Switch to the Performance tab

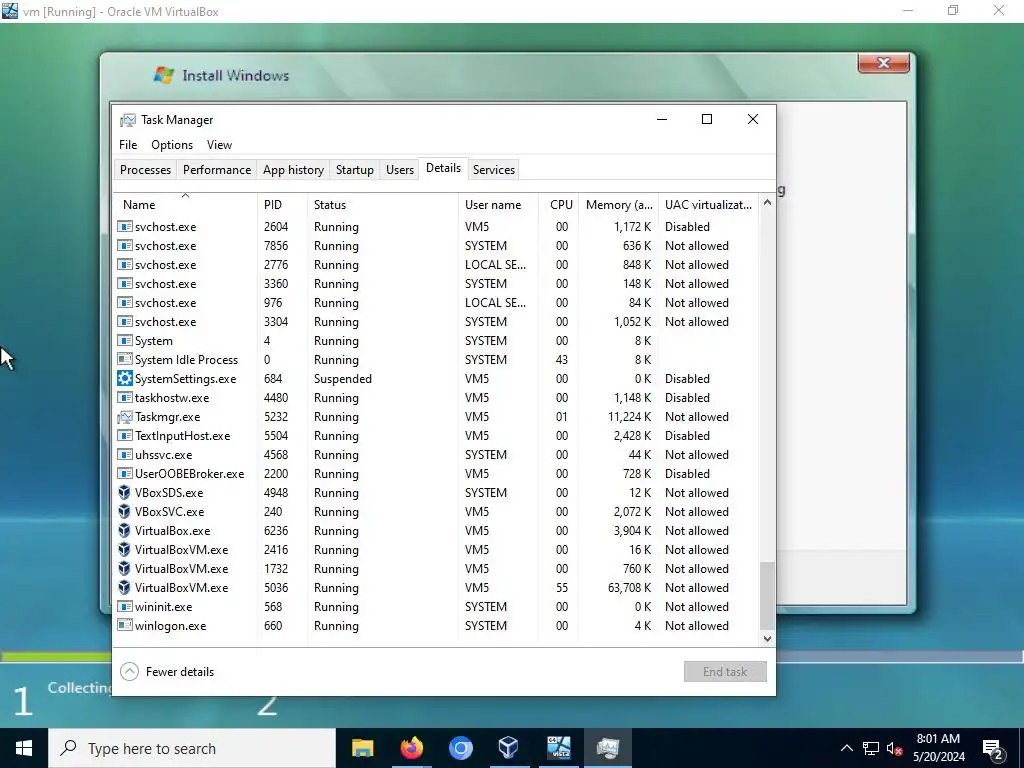click(217, 170)
